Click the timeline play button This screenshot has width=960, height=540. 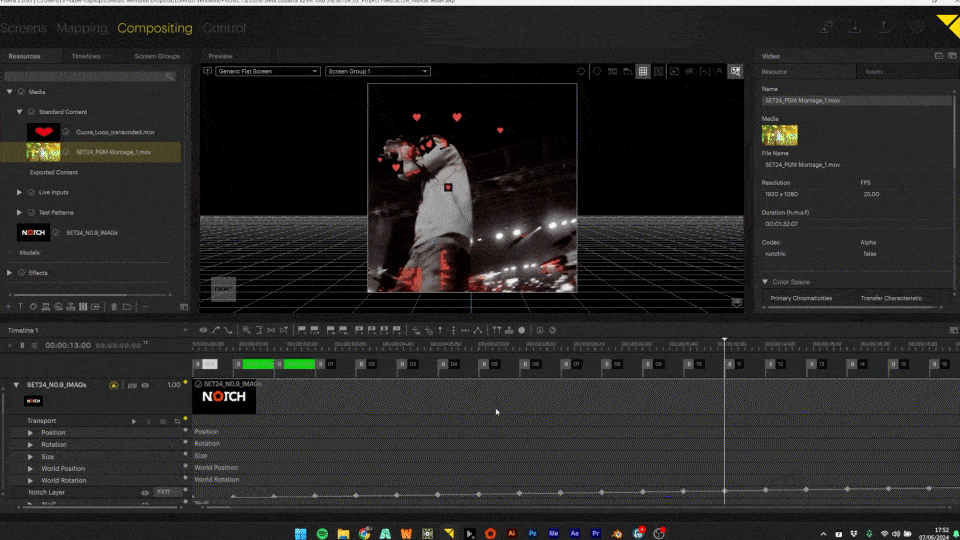coord(10,346)
